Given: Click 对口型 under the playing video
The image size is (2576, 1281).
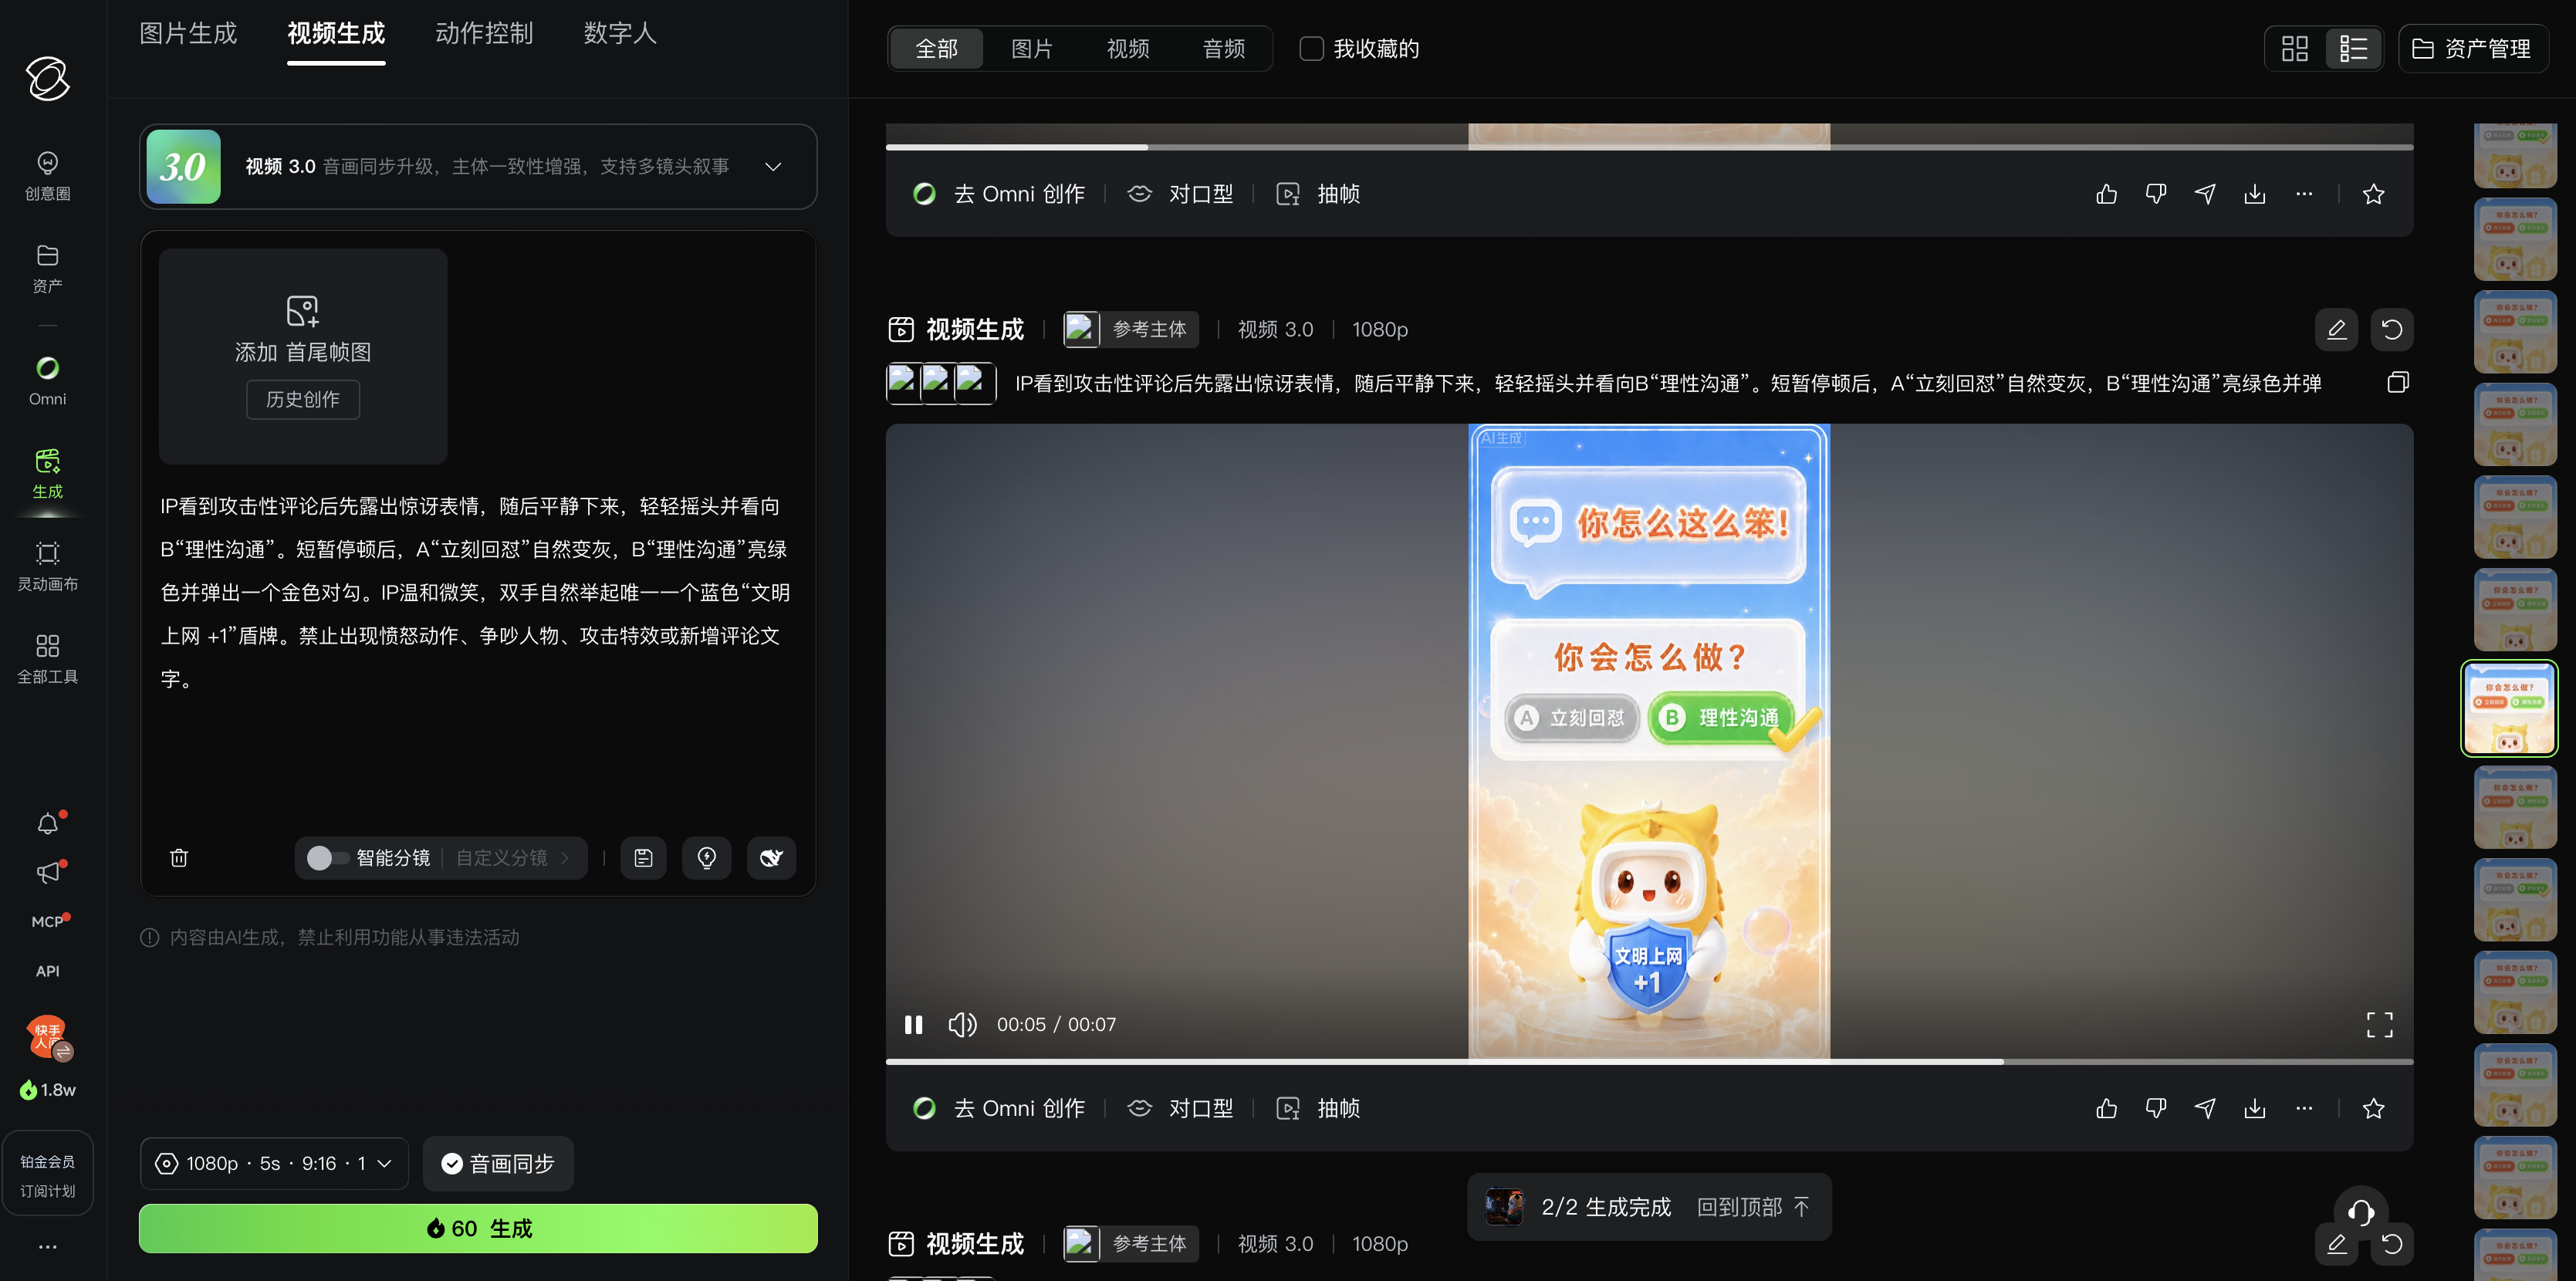Looking at the screenshot, I should click(x=1180, y=1108).
